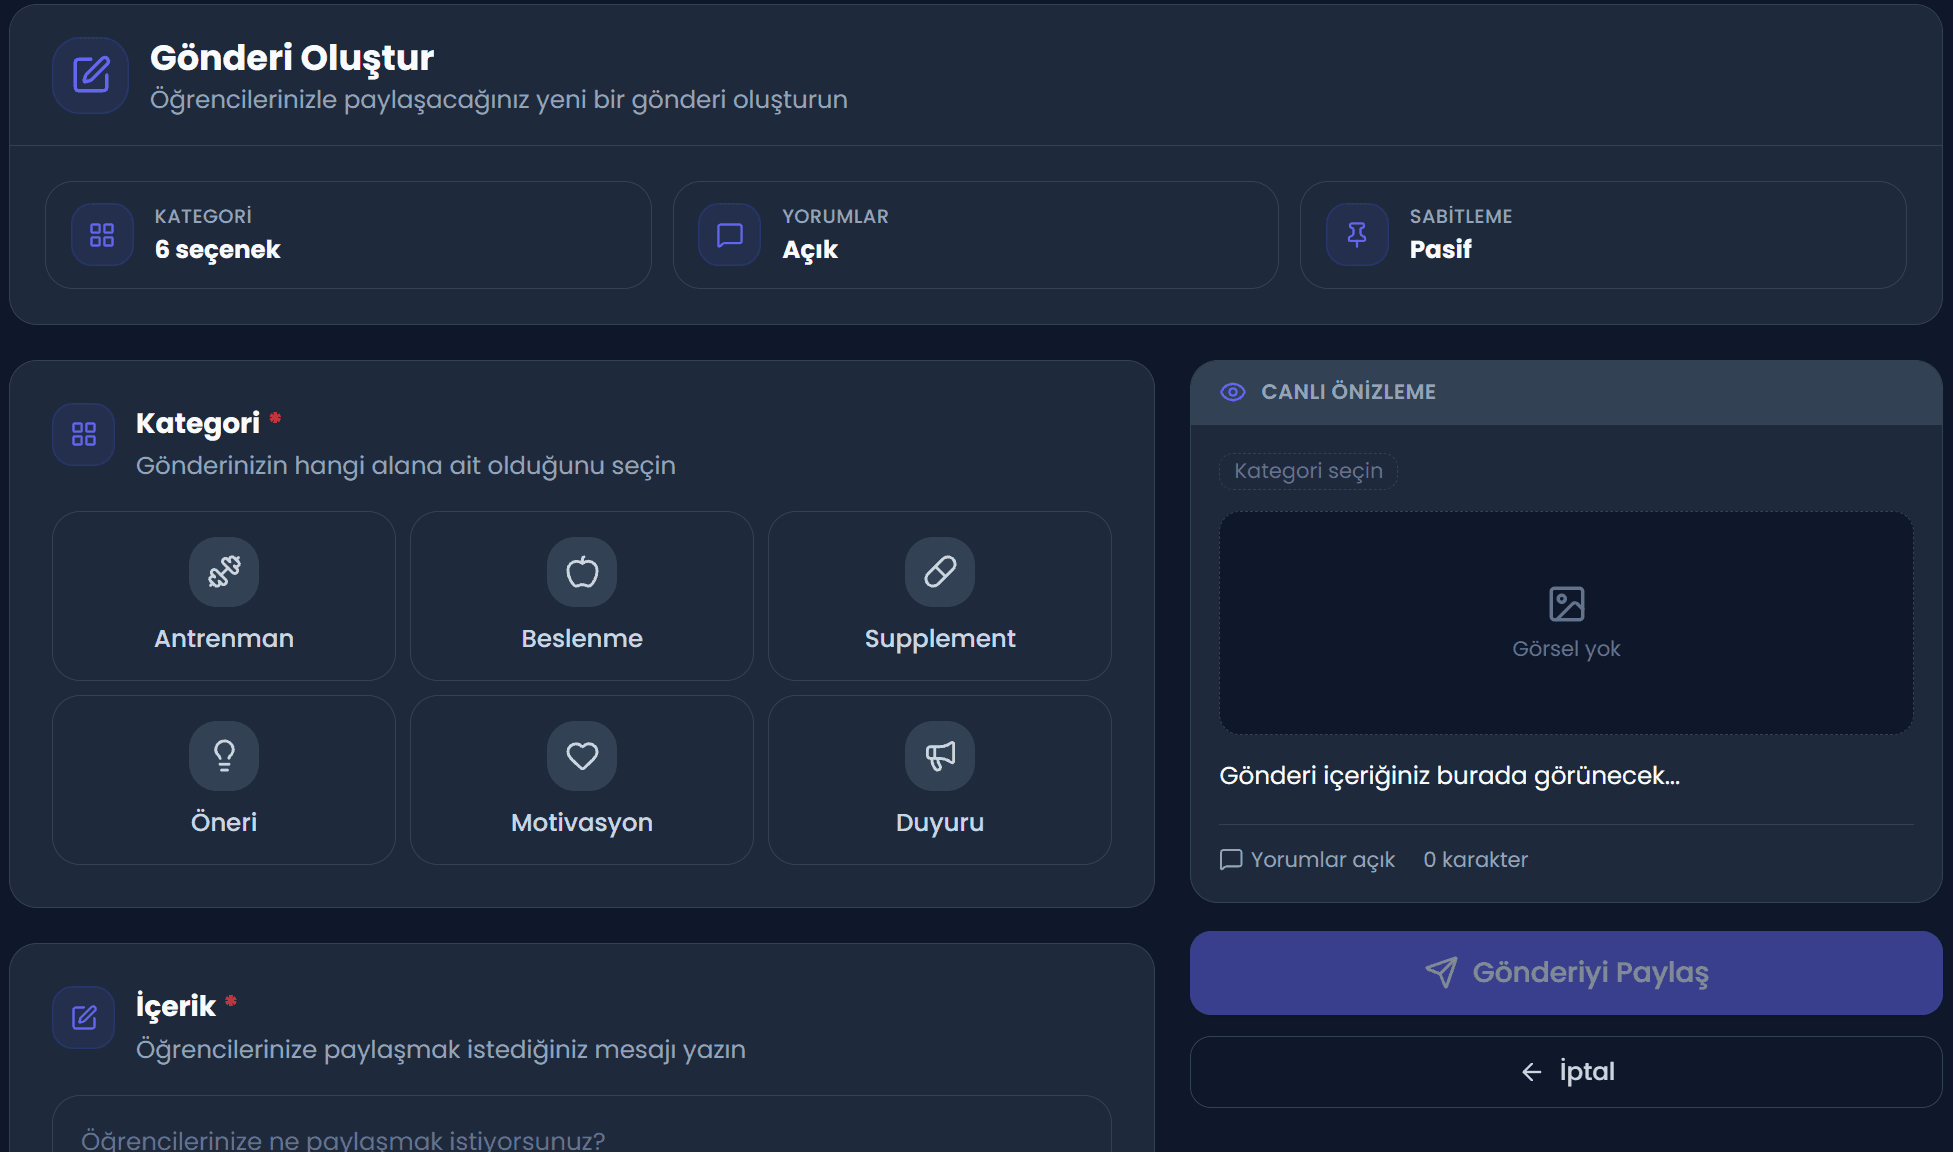The height and width of the screenshot is (1152, 1953).
Task: Click the Açık comments status value
Action: coord(810,250)
